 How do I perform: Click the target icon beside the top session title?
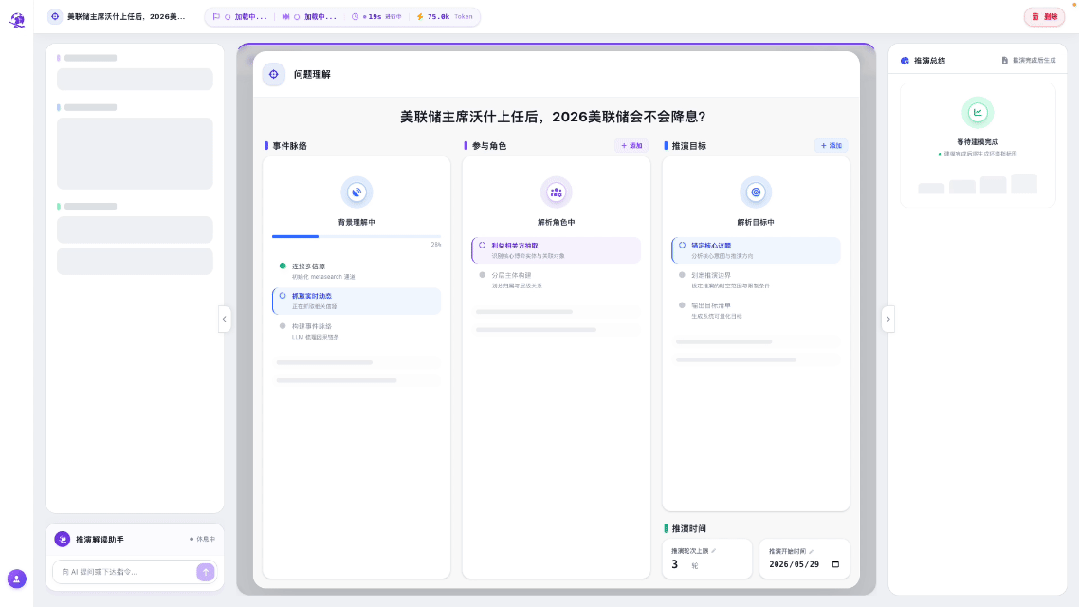point(55,17)
